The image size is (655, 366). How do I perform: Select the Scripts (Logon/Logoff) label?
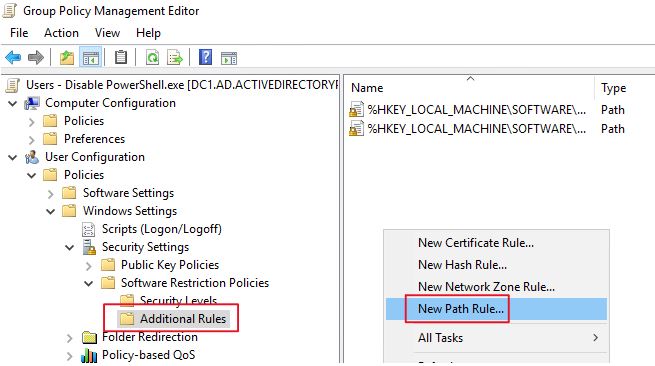162,229
